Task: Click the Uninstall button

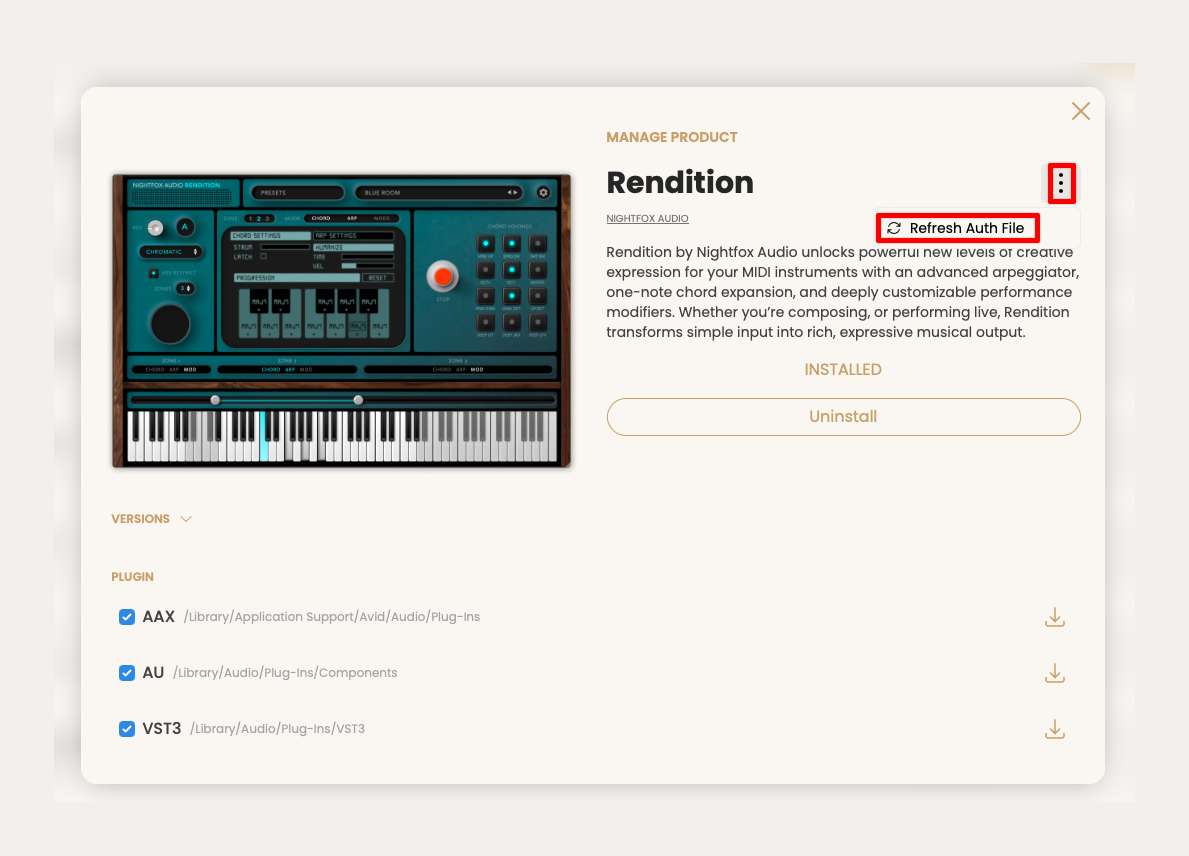Action: [x=843, y=417]
